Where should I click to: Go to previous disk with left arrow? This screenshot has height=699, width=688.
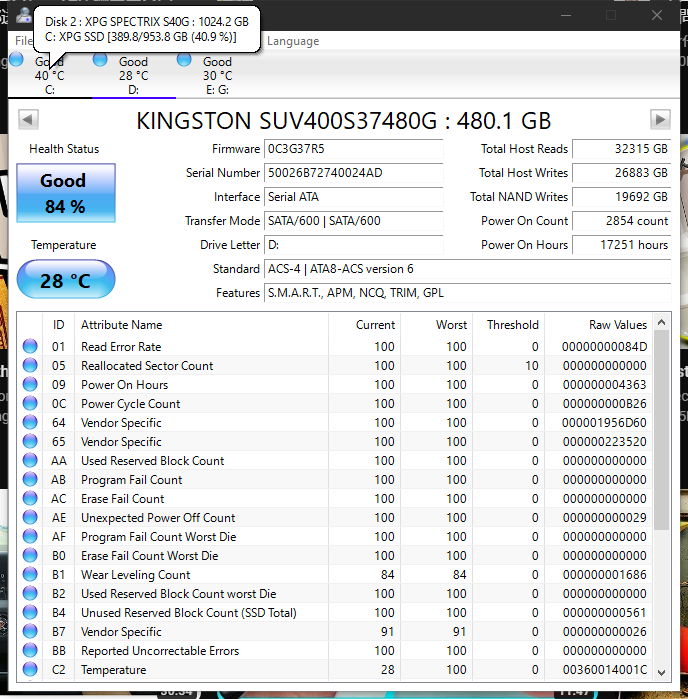tap(28, 119)
